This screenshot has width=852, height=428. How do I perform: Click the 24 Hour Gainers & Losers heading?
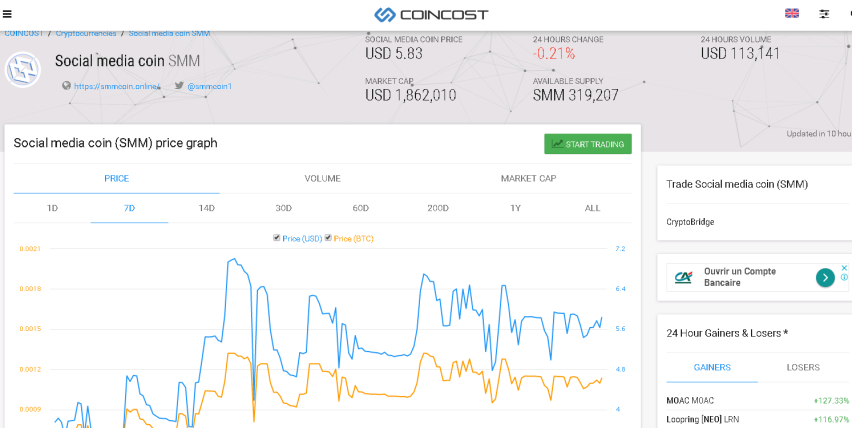727,333
